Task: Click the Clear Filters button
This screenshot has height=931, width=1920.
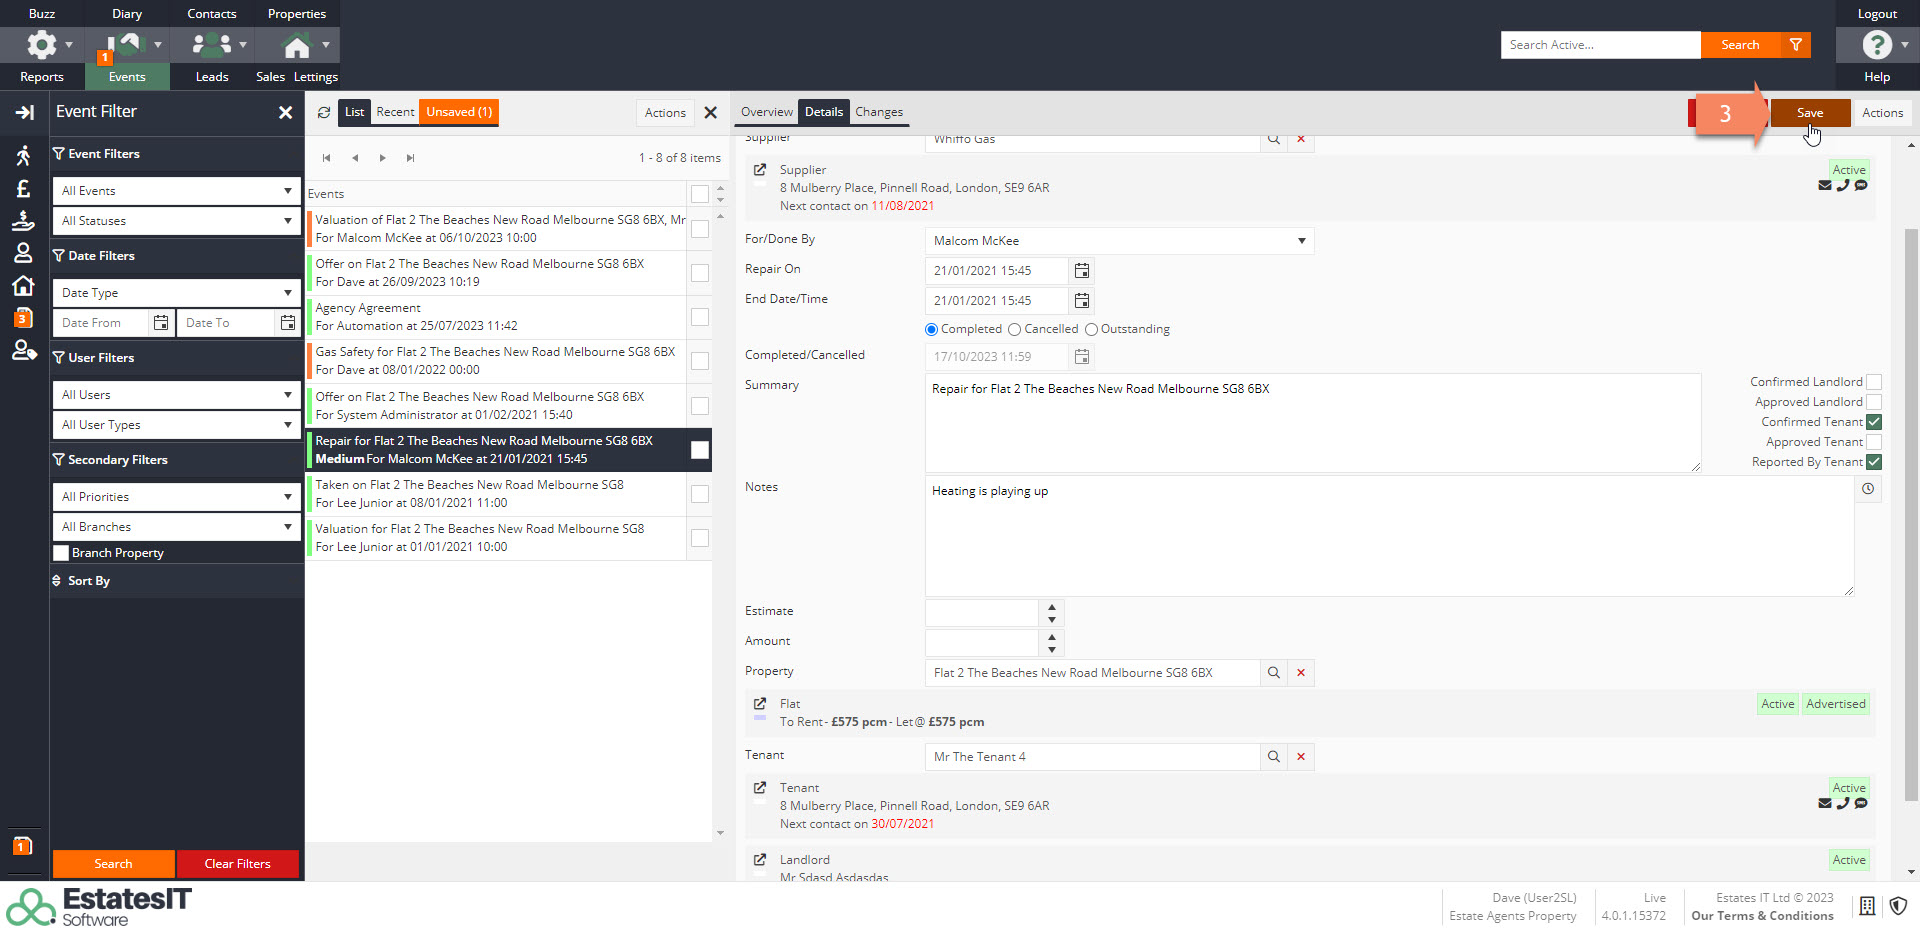Action: coord(237,864)
